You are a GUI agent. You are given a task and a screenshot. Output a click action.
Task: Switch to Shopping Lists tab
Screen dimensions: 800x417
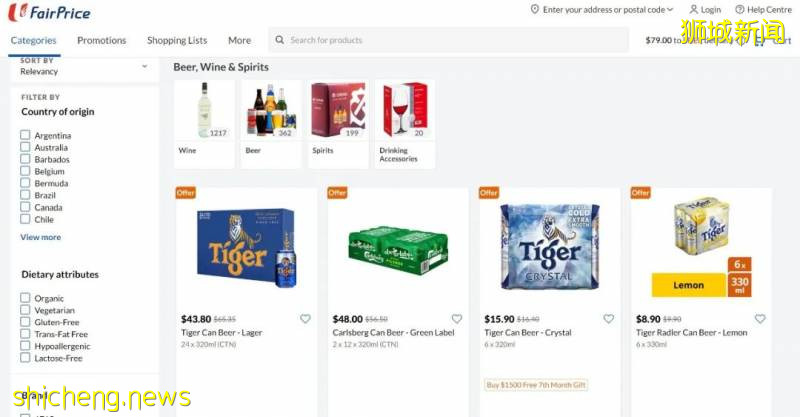tap(177, 41)
